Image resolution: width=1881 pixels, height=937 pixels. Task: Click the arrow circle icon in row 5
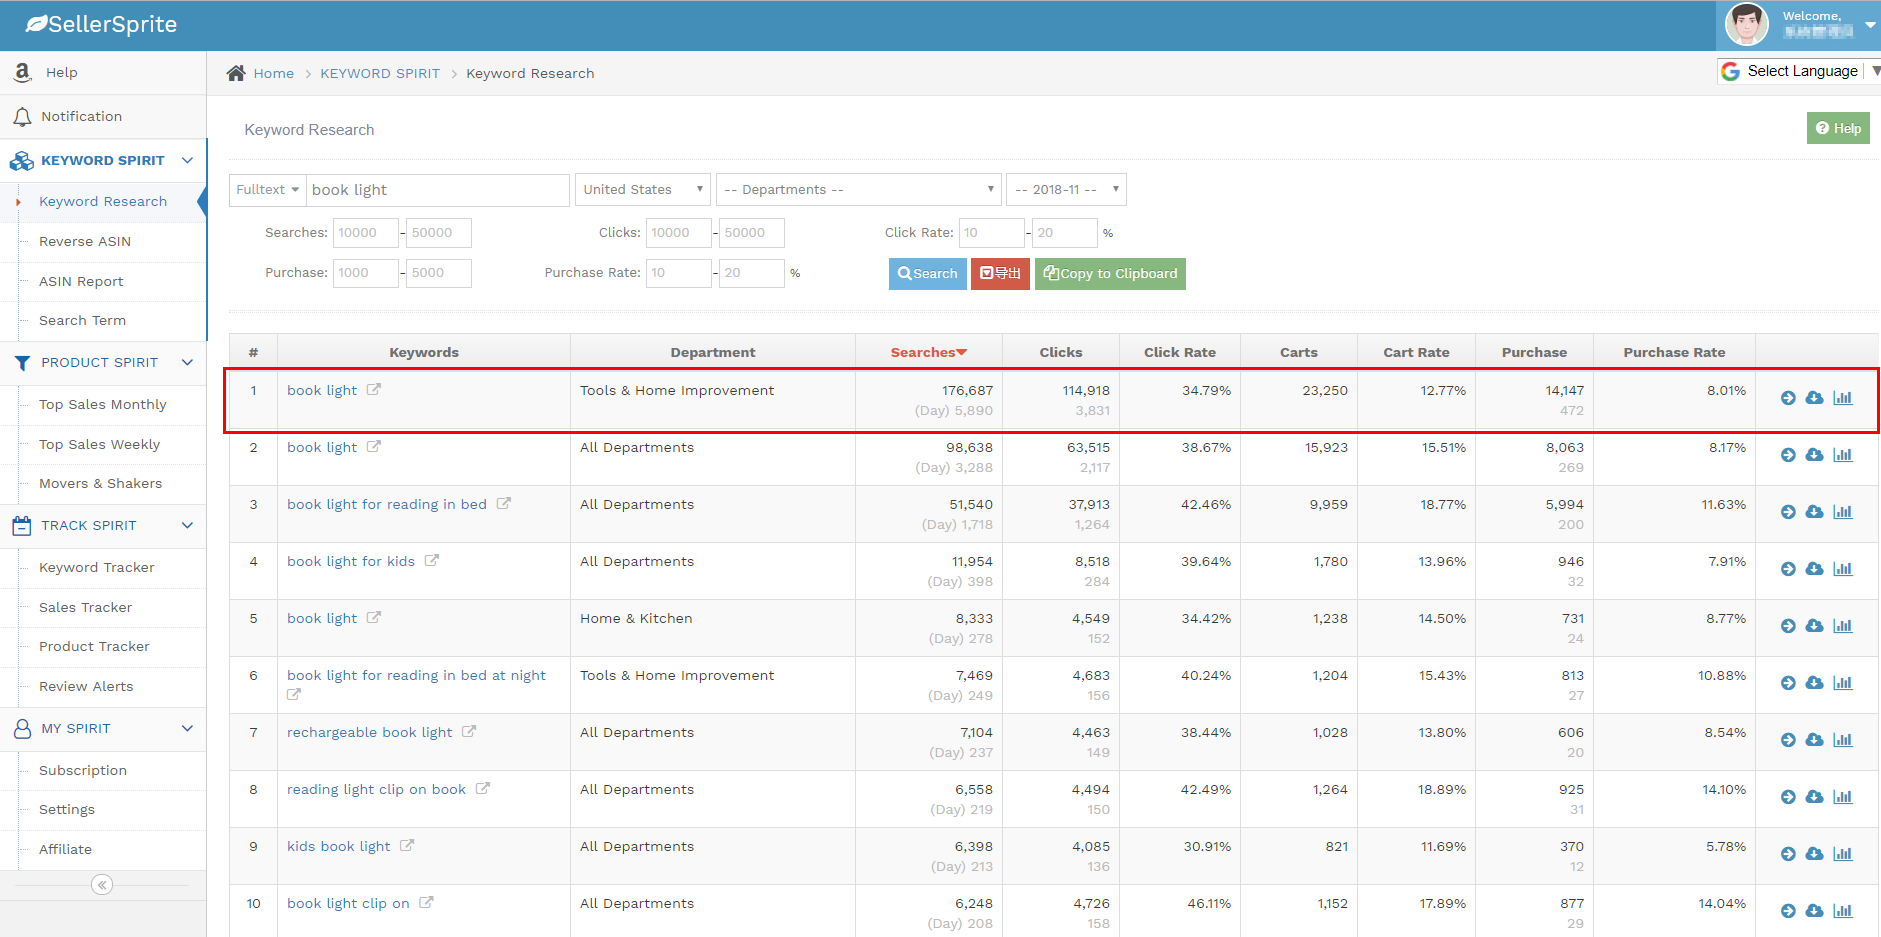[x=1788, y=626]
